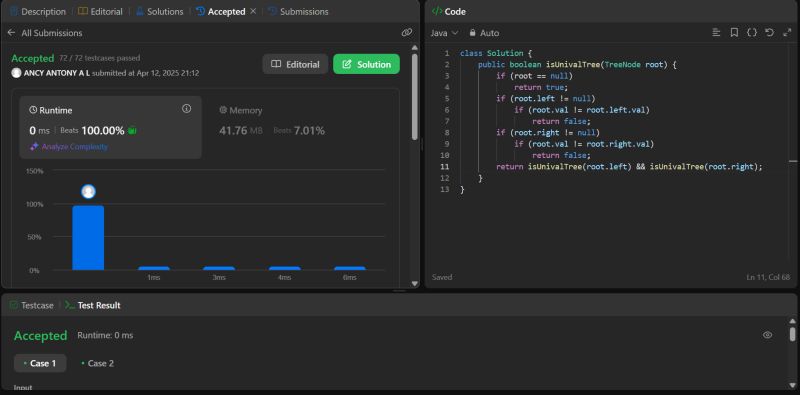Close the Accepted tab
The image size is (800, 395).
pos(253,11)
